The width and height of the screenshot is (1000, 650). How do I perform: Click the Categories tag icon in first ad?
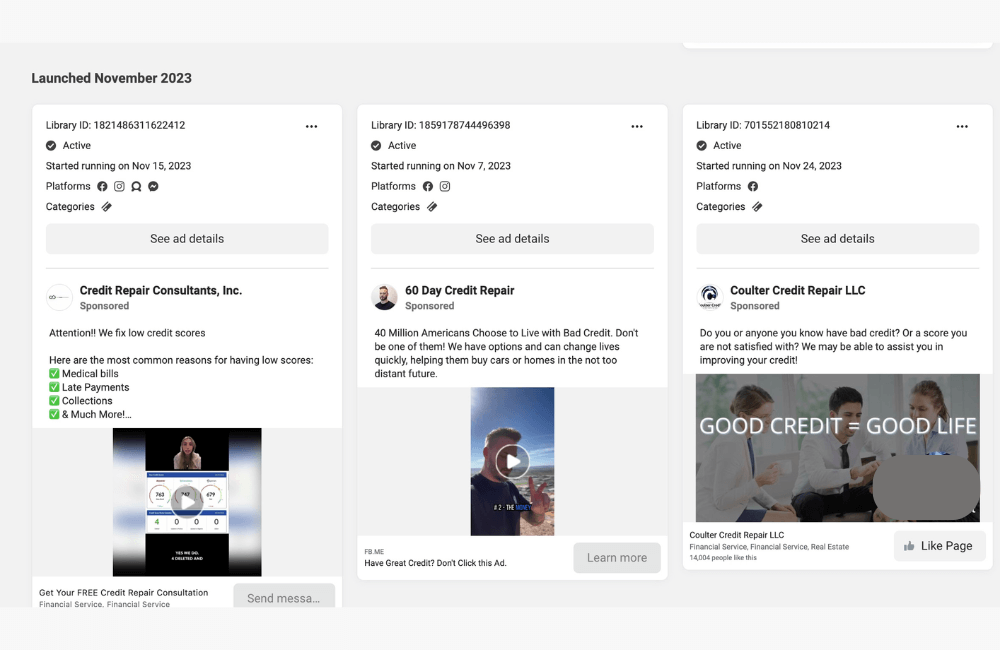tap(107, 207)
